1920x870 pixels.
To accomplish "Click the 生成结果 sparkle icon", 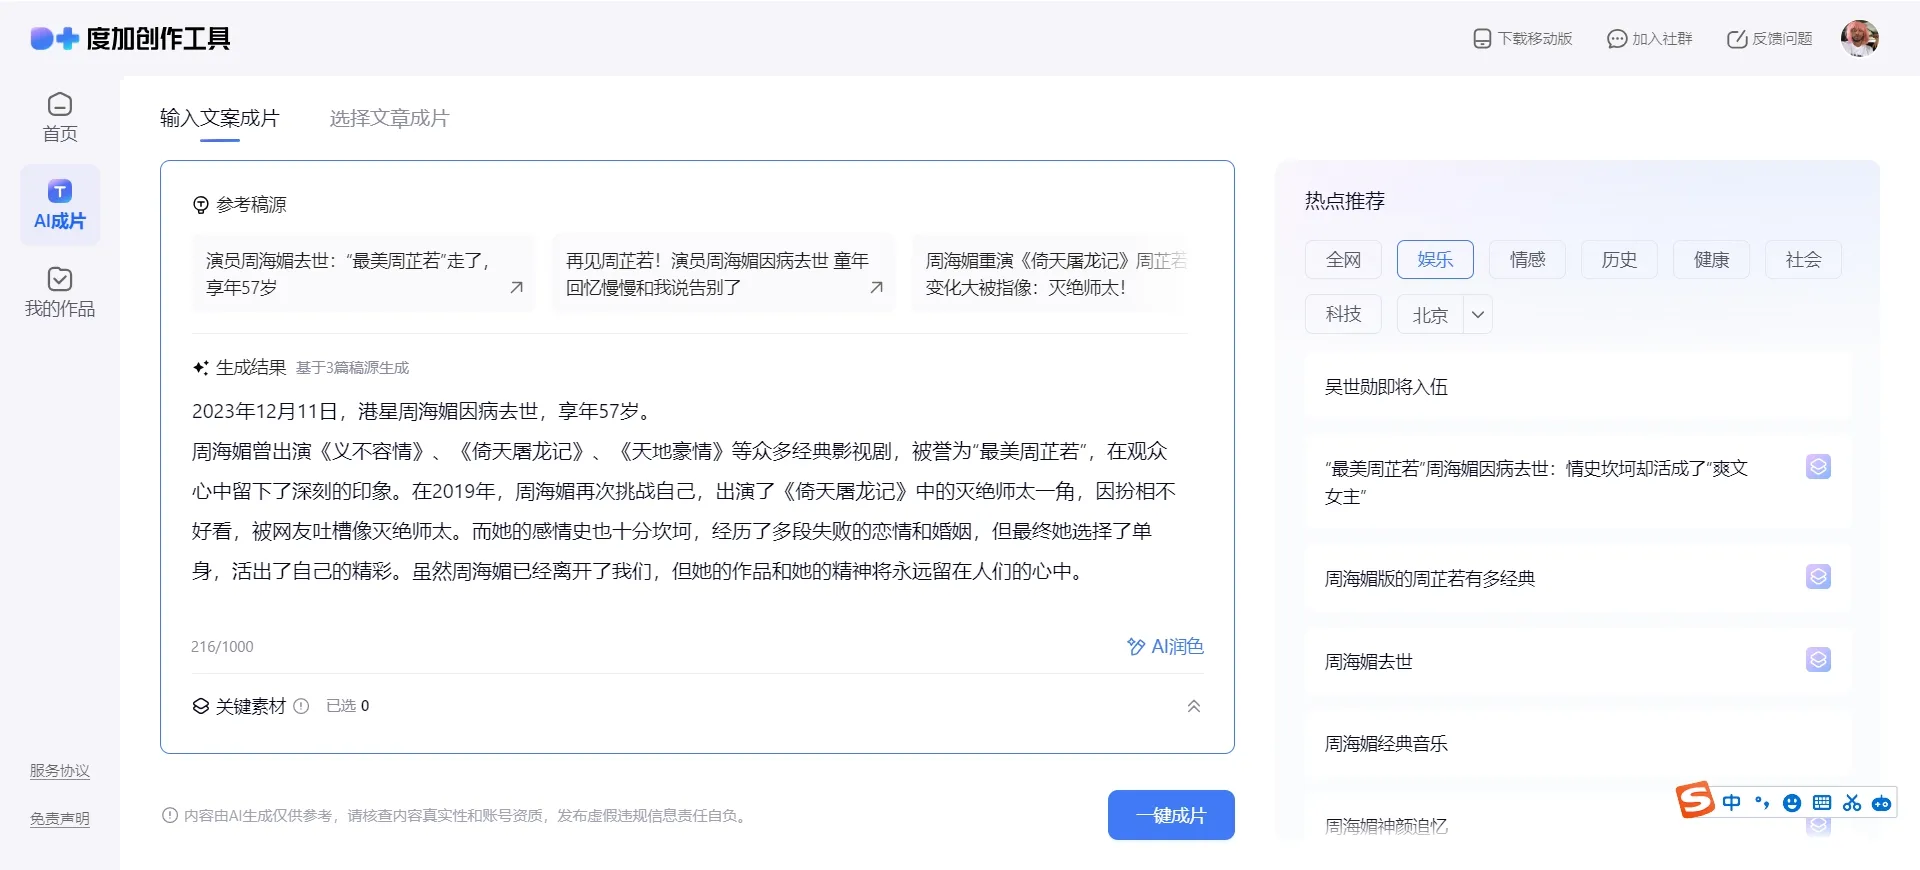I will 201,368.
